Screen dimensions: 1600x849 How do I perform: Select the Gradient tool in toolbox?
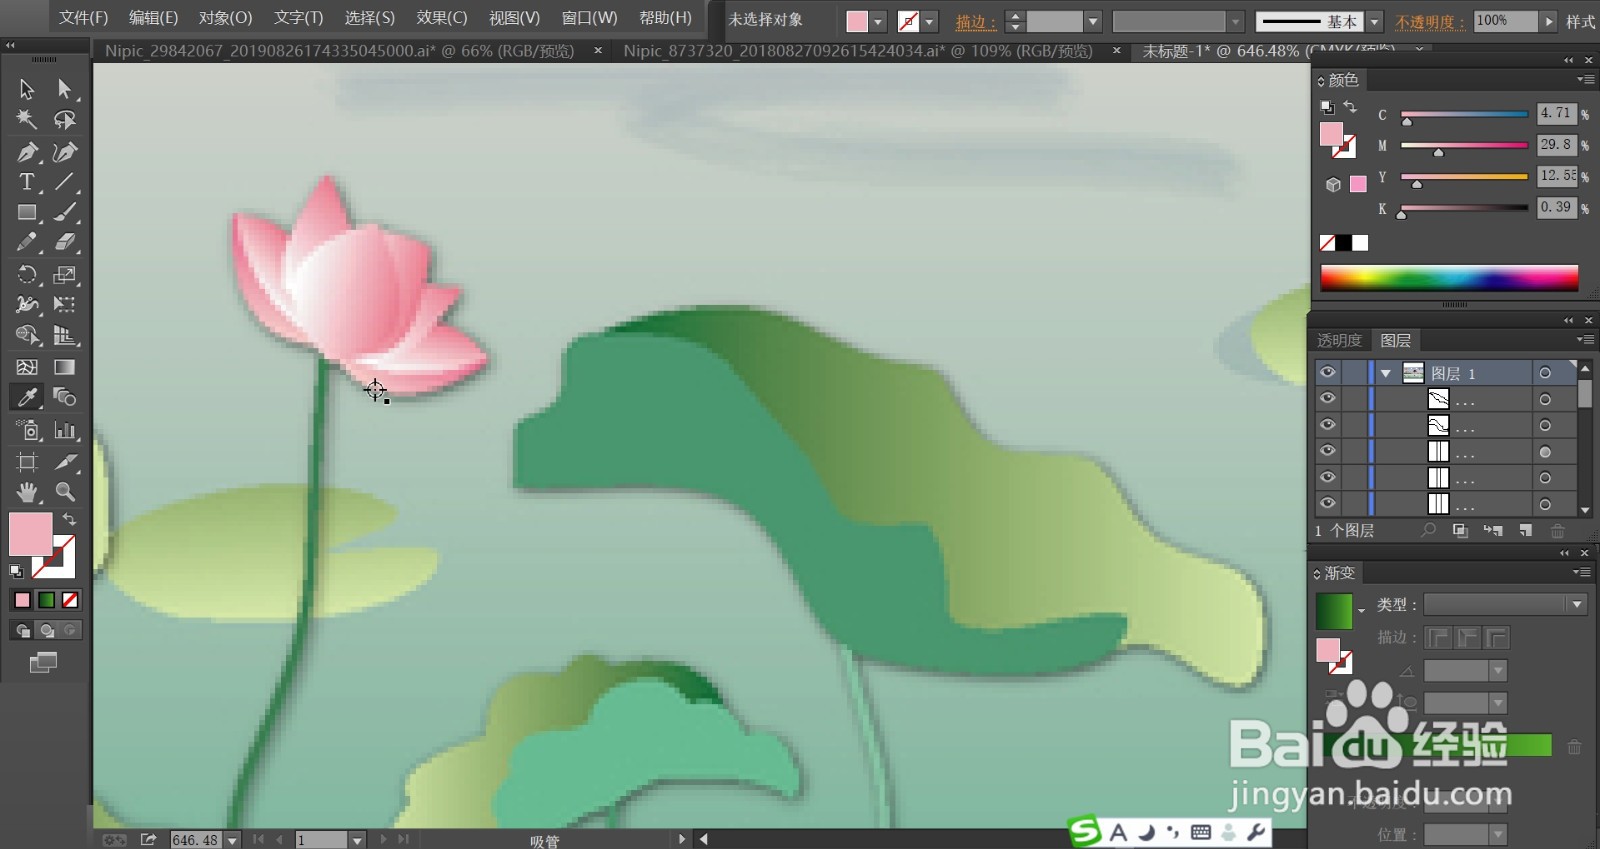click(x=65, y=367)
